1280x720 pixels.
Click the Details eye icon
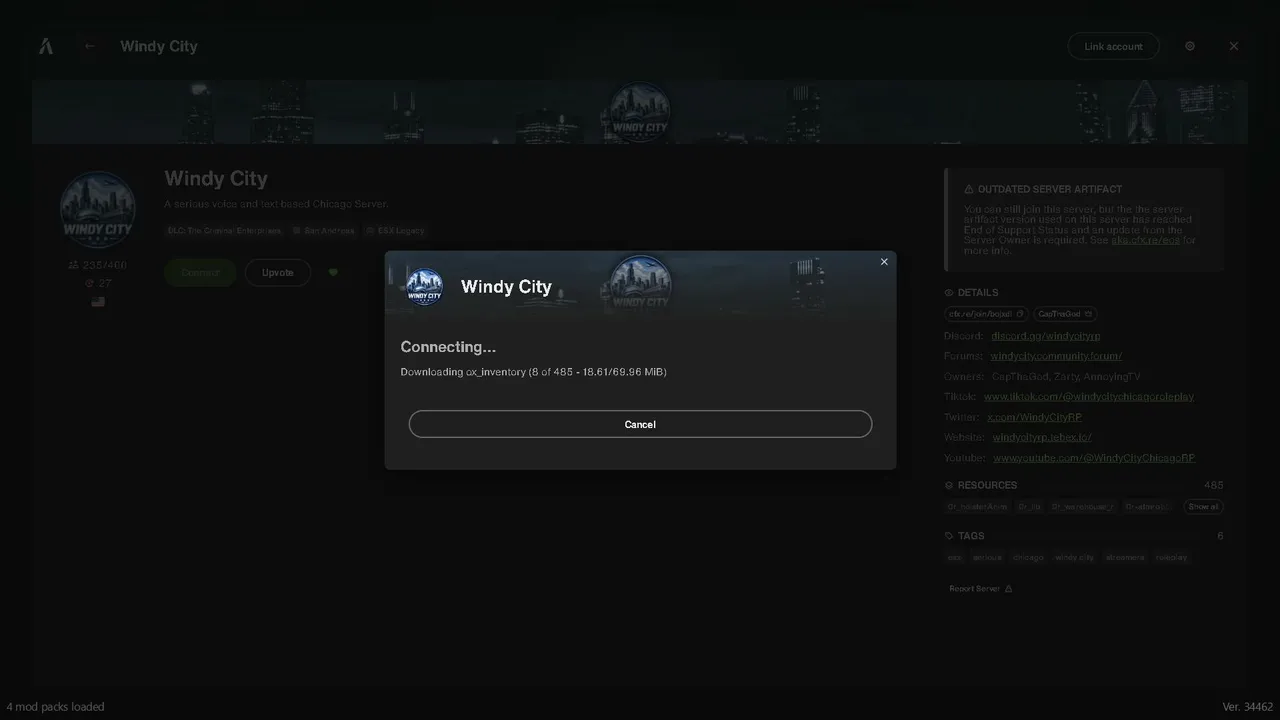pos(949,293)
